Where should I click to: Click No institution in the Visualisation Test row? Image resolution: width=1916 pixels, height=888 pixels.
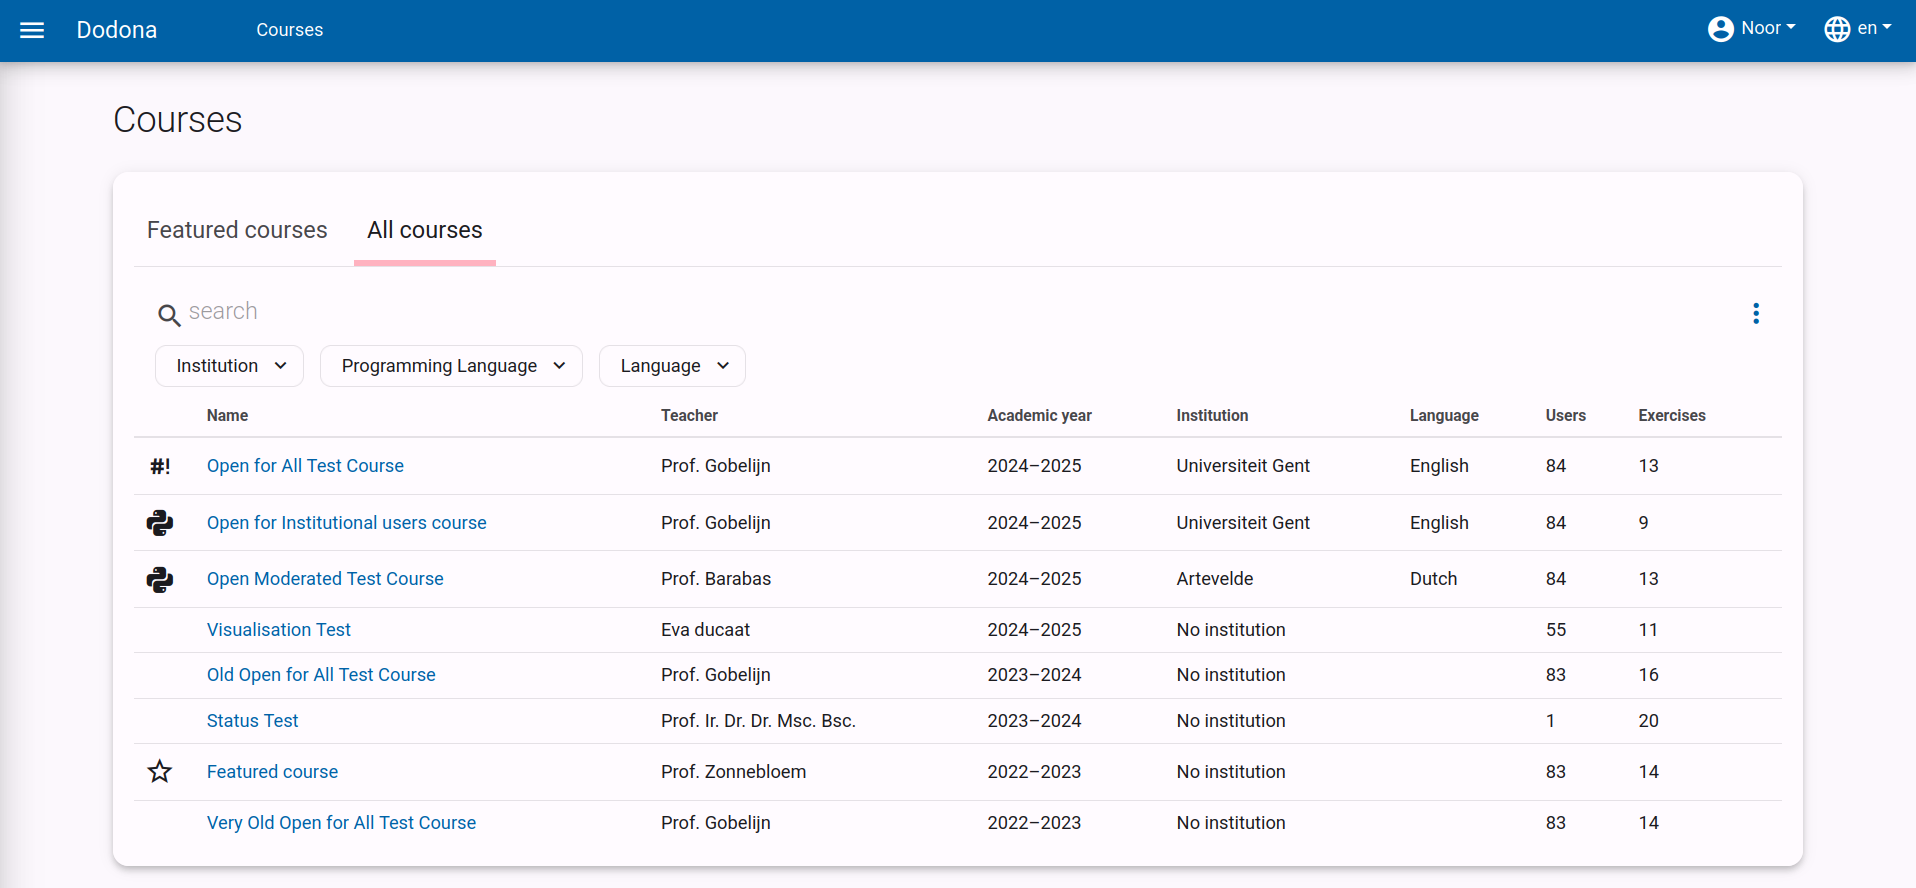(1231, 630)
